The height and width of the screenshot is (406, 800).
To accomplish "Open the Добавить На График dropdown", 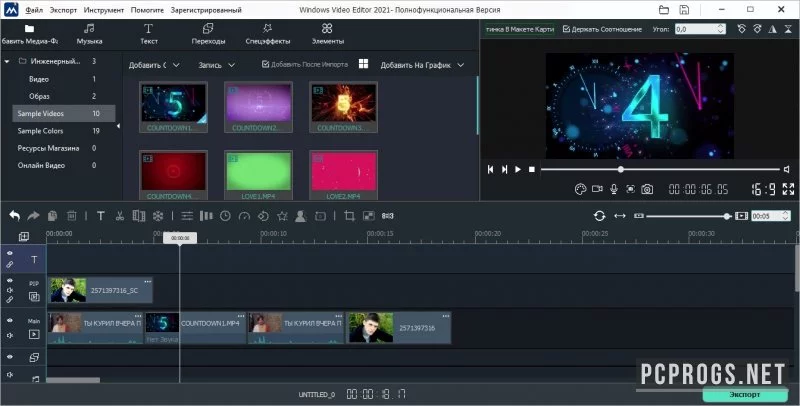I will click(x=422, y=65).
